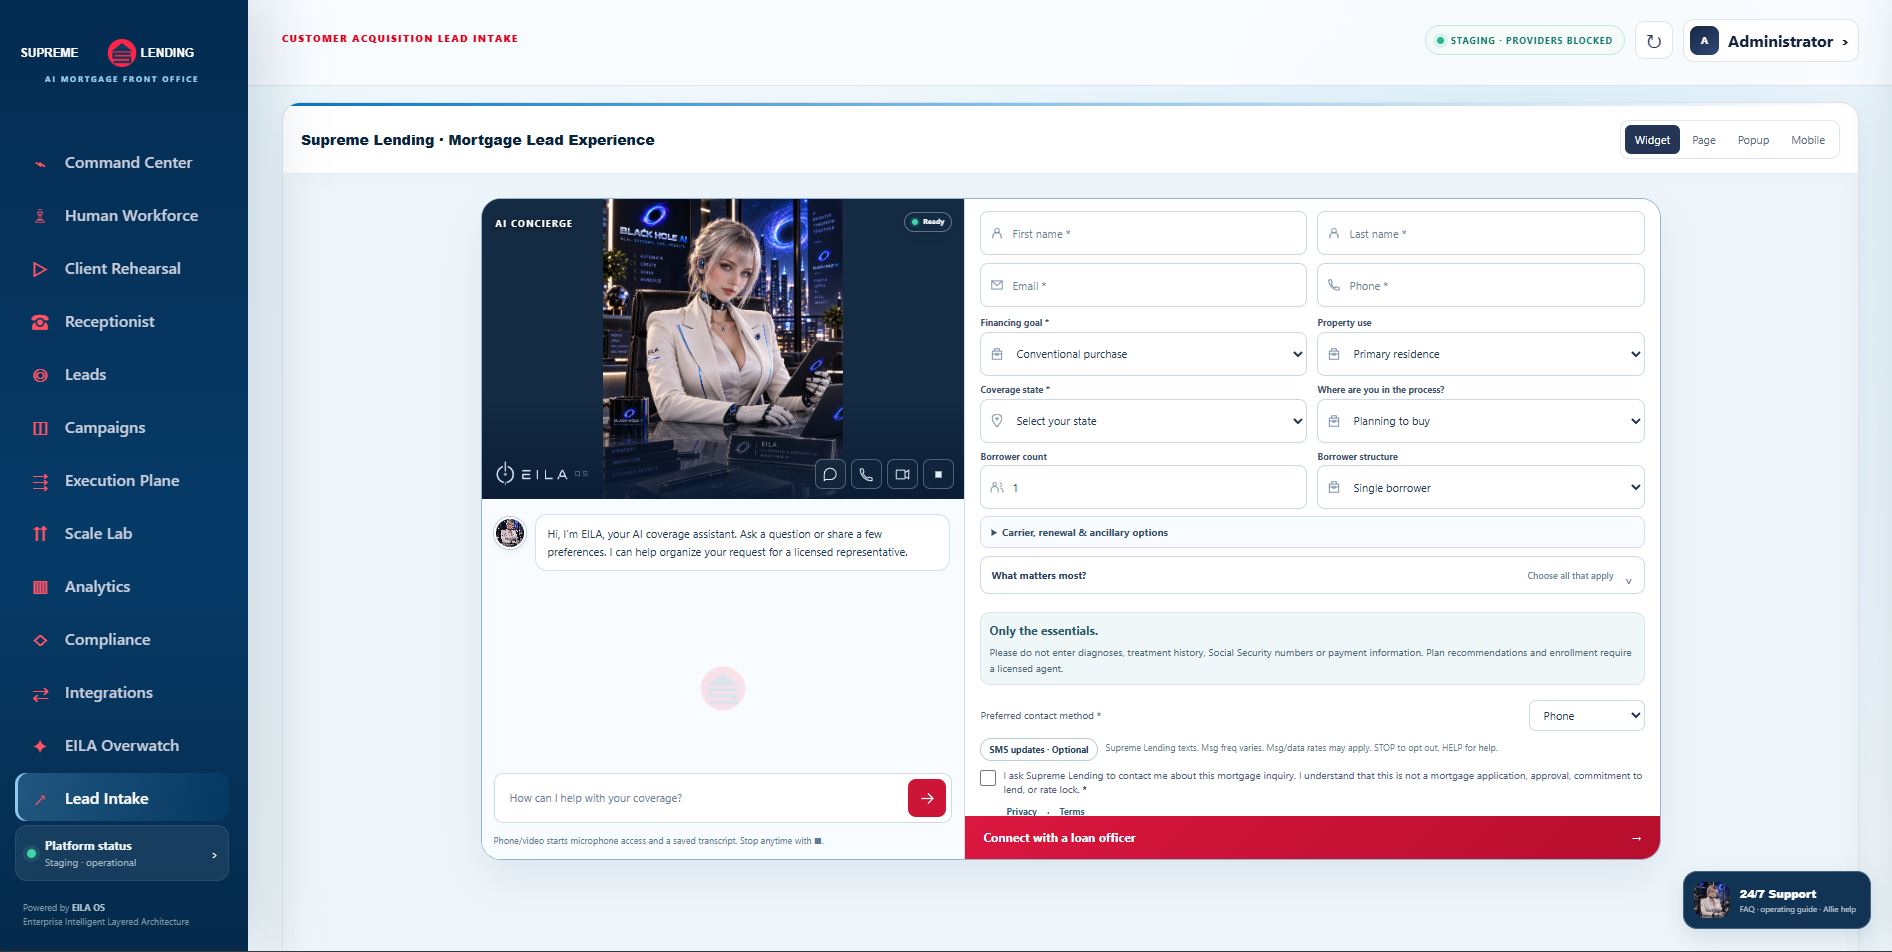
Task: Expand What matters most selector
Action: pos(1312,575)
